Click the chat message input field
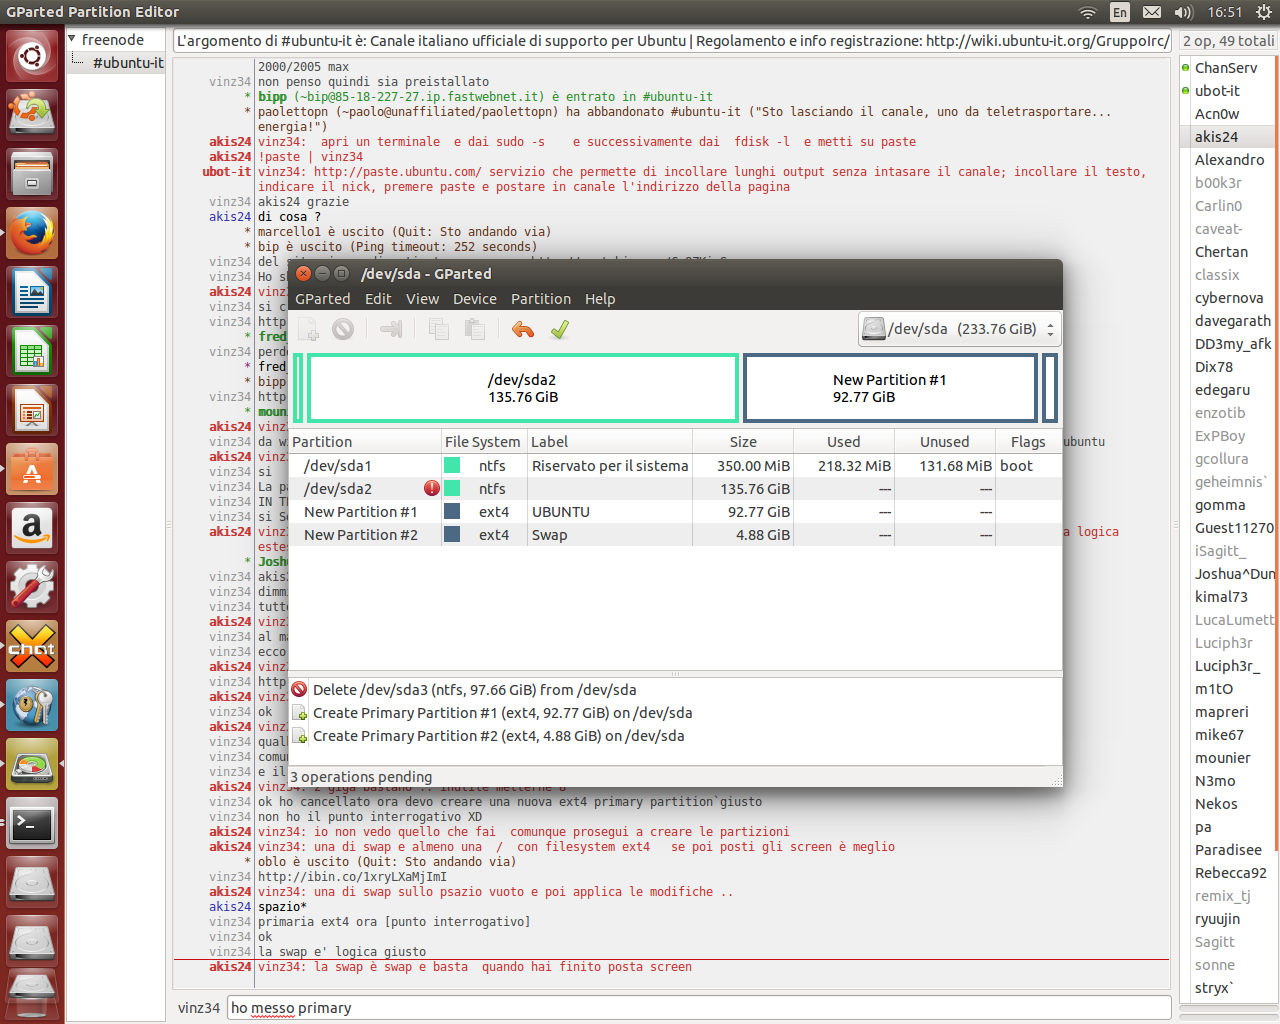Image resolution: width=1280 pixels, height=1024 pixels. (x=698, y=1008)
